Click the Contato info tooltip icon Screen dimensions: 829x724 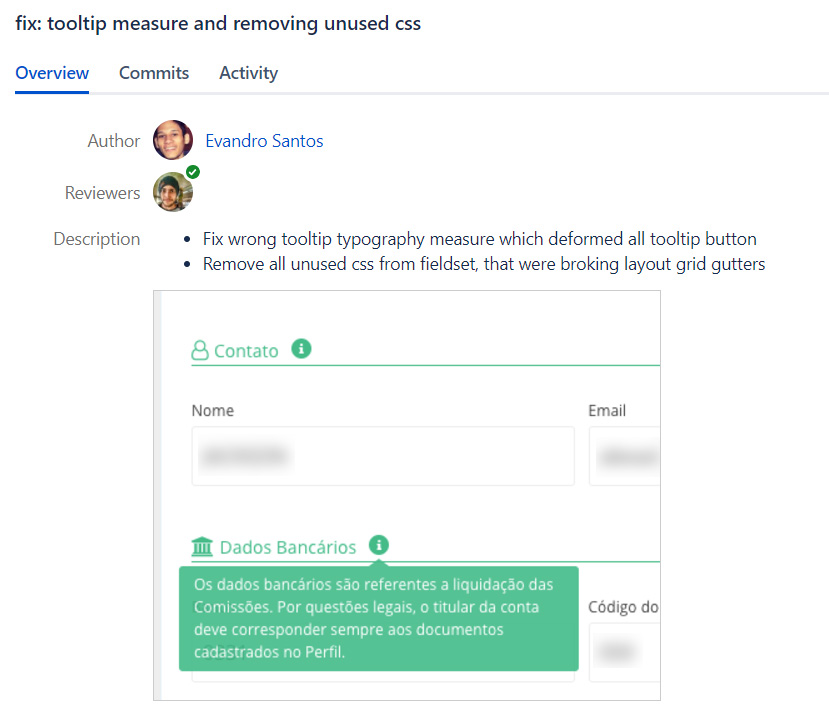click(x=301, y=349)
